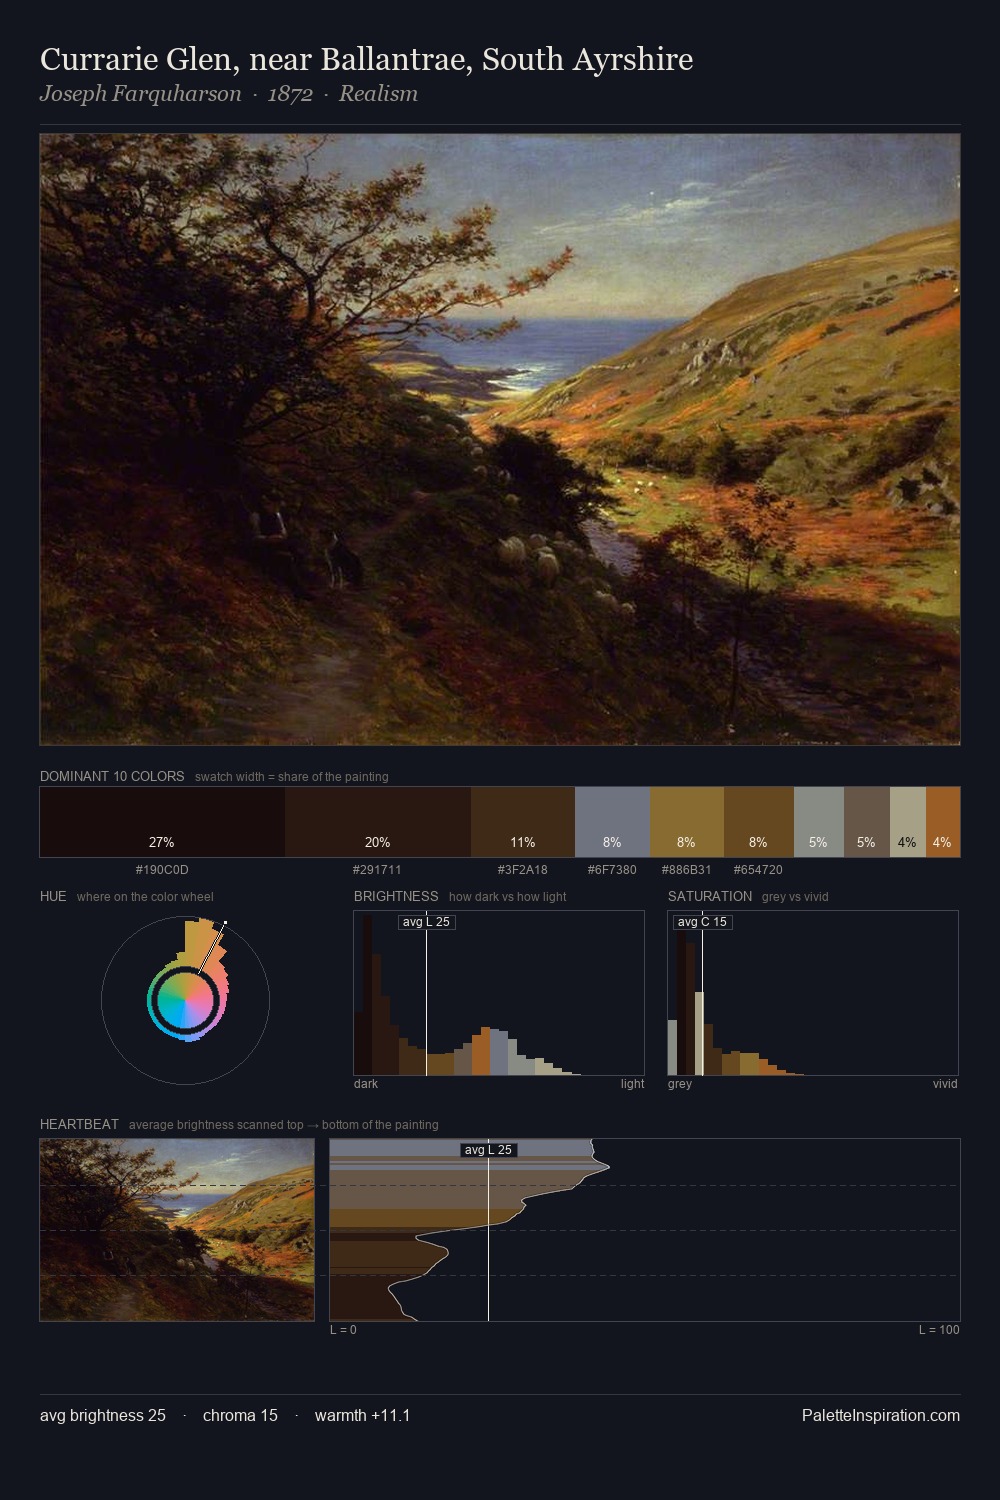Pick the 8% brown swatch #654720
The image size is (1000, 1500).
759,822
